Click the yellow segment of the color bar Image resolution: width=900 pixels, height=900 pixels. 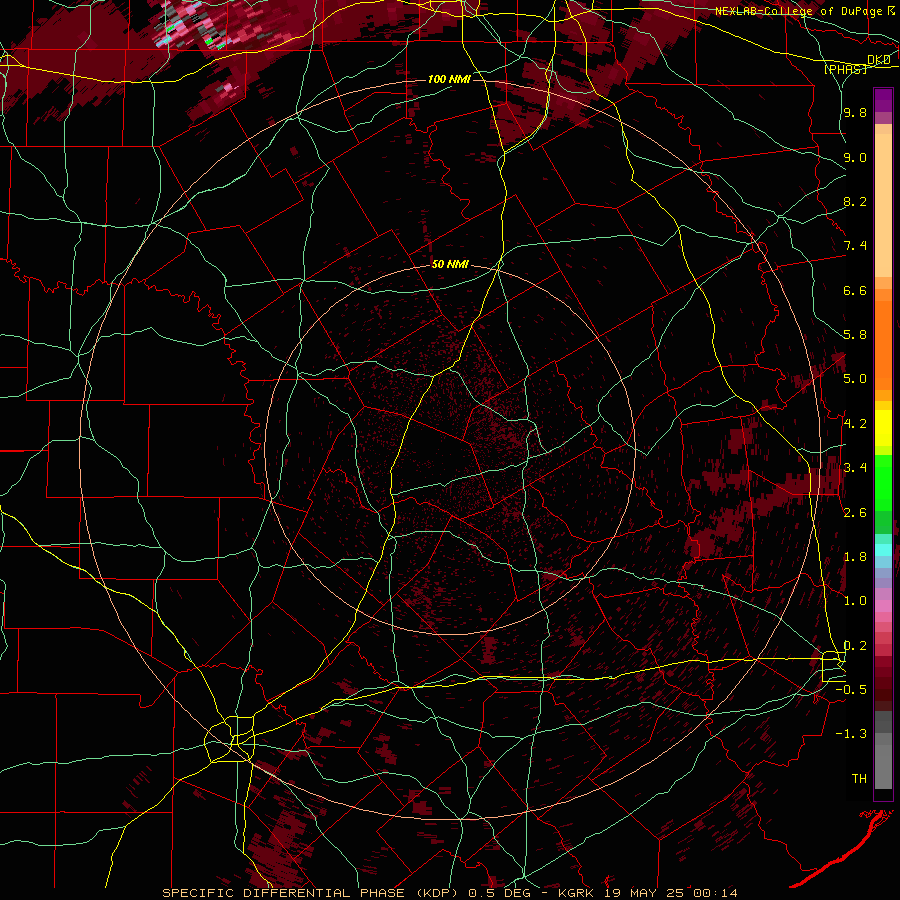tap(883, 428)
